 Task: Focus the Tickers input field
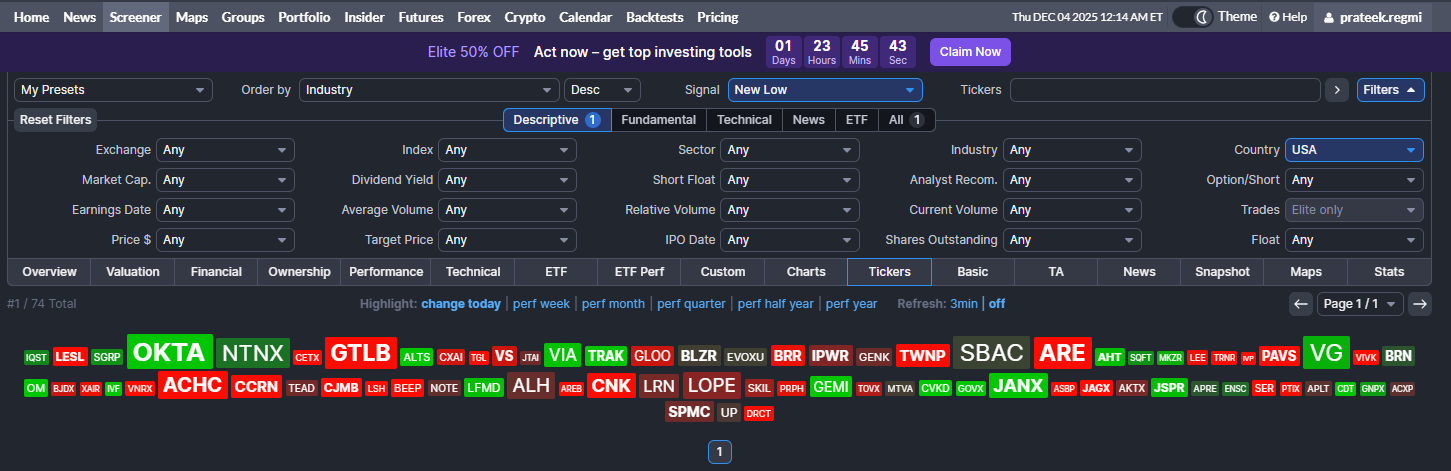pos(1165,90)
